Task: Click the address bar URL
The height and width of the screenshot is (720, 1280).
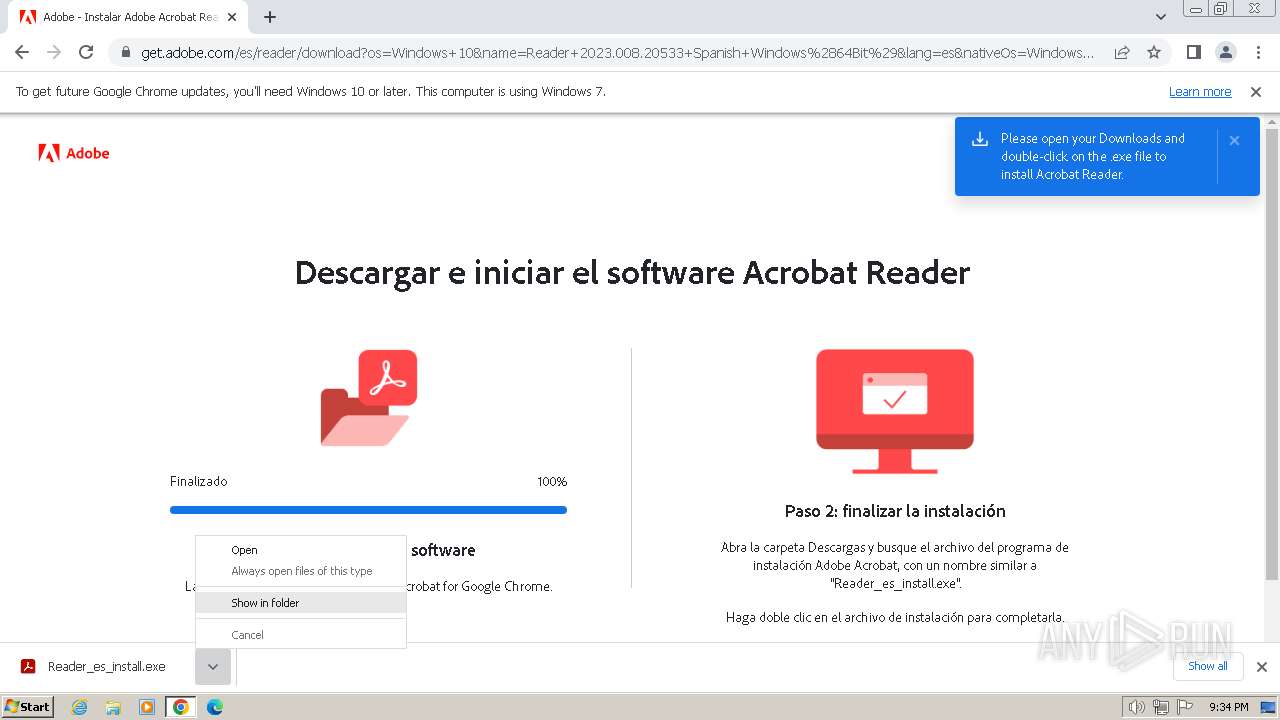Action: (x=617, y=53)
